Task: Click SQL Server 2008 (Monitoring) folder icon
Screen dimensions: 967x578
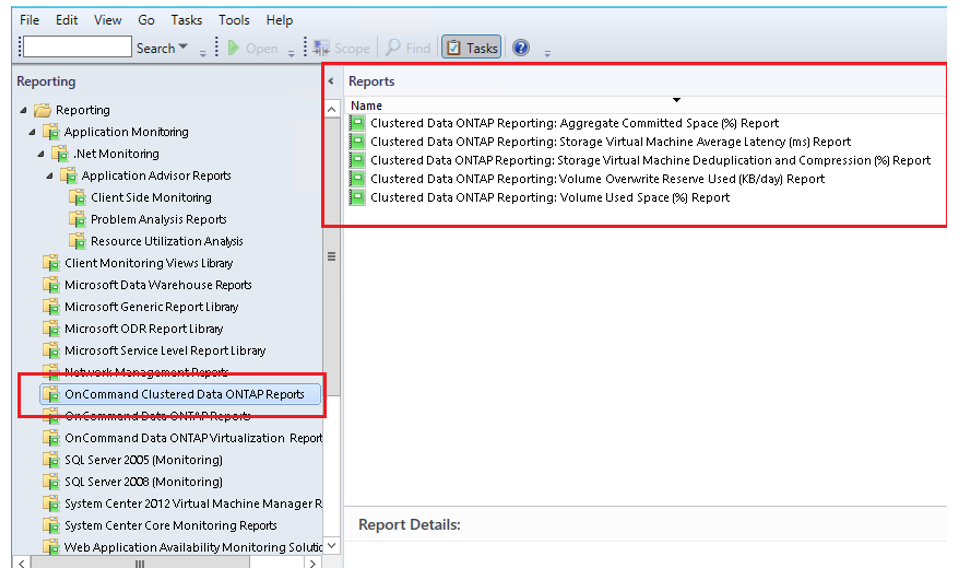Action: click(51, 482)
